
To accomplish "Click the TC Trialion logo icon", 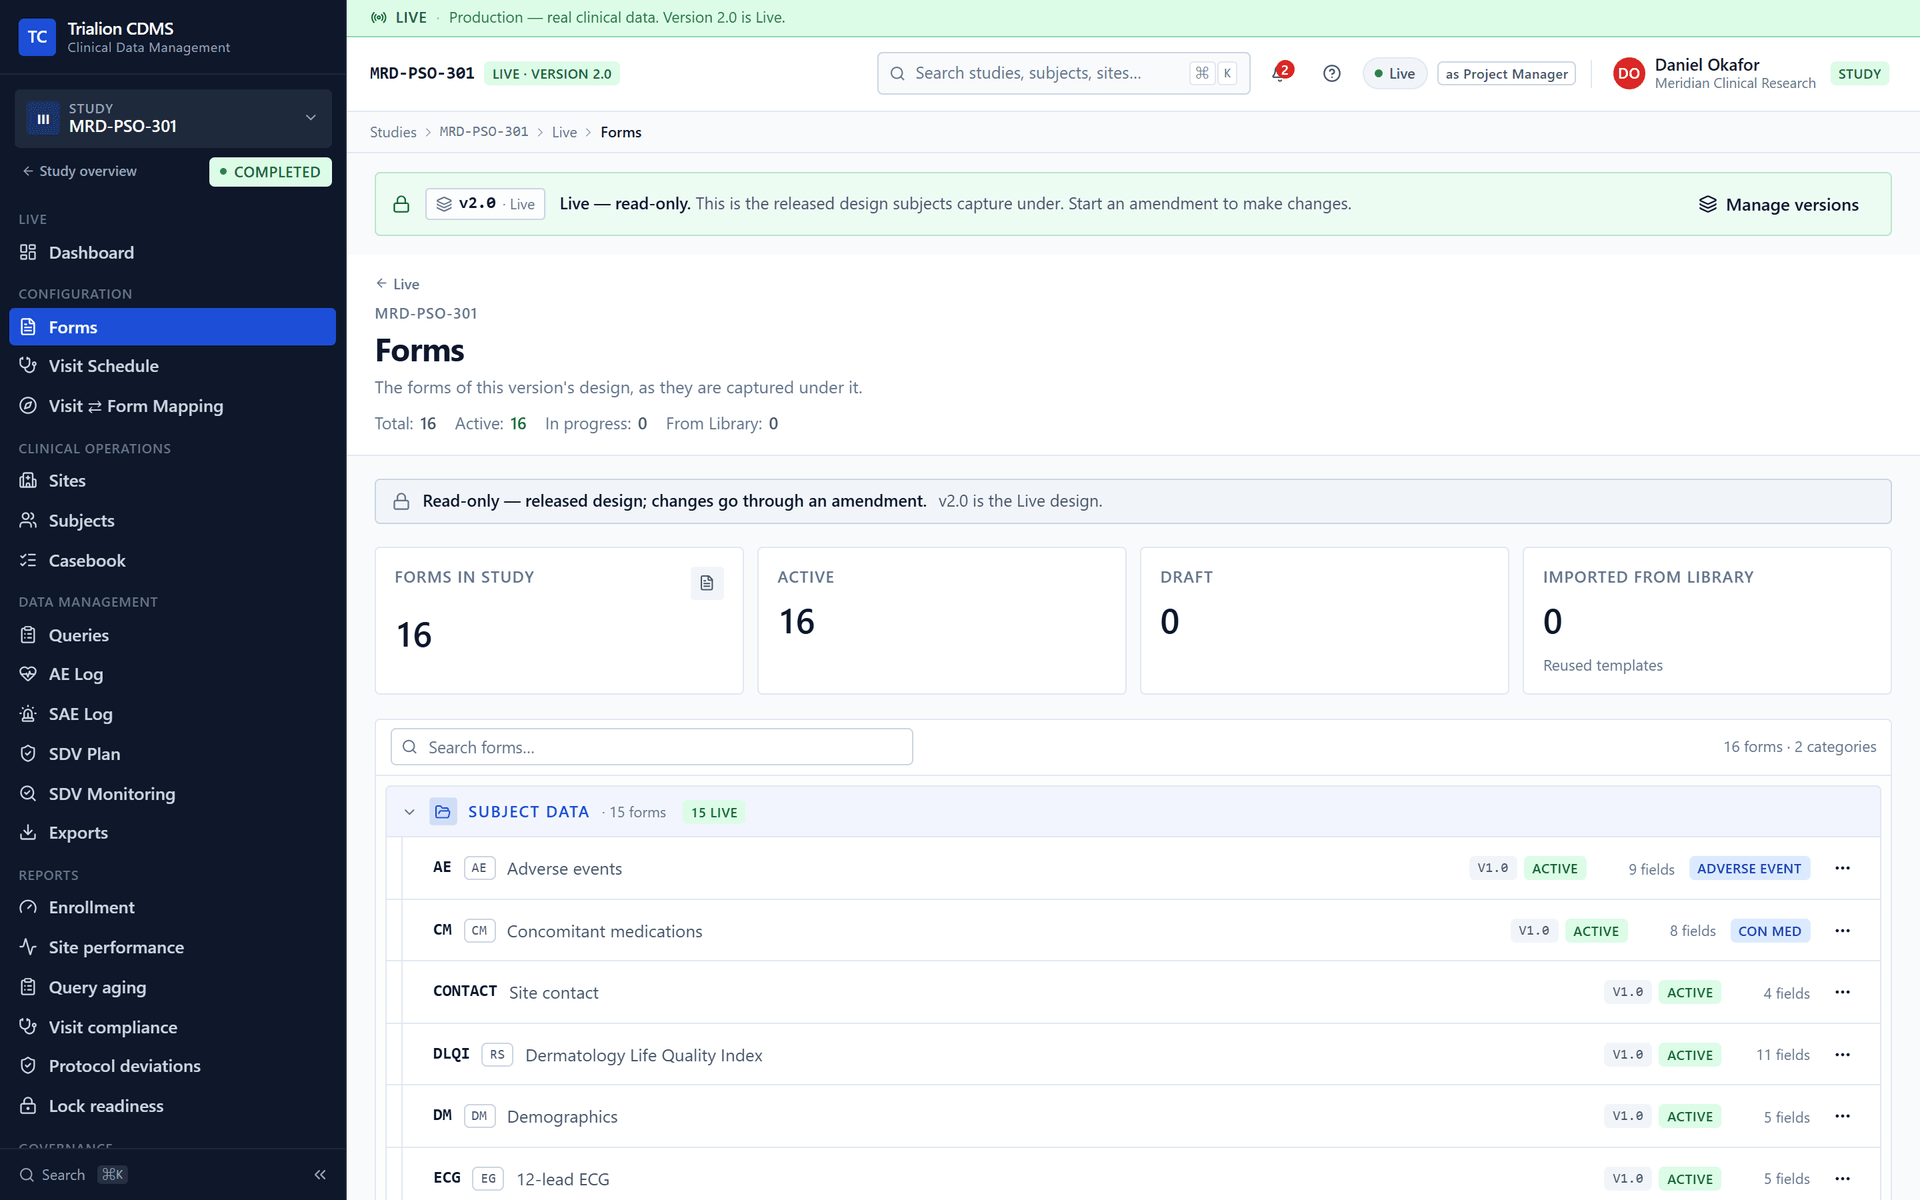I will [x=37, y=37].
